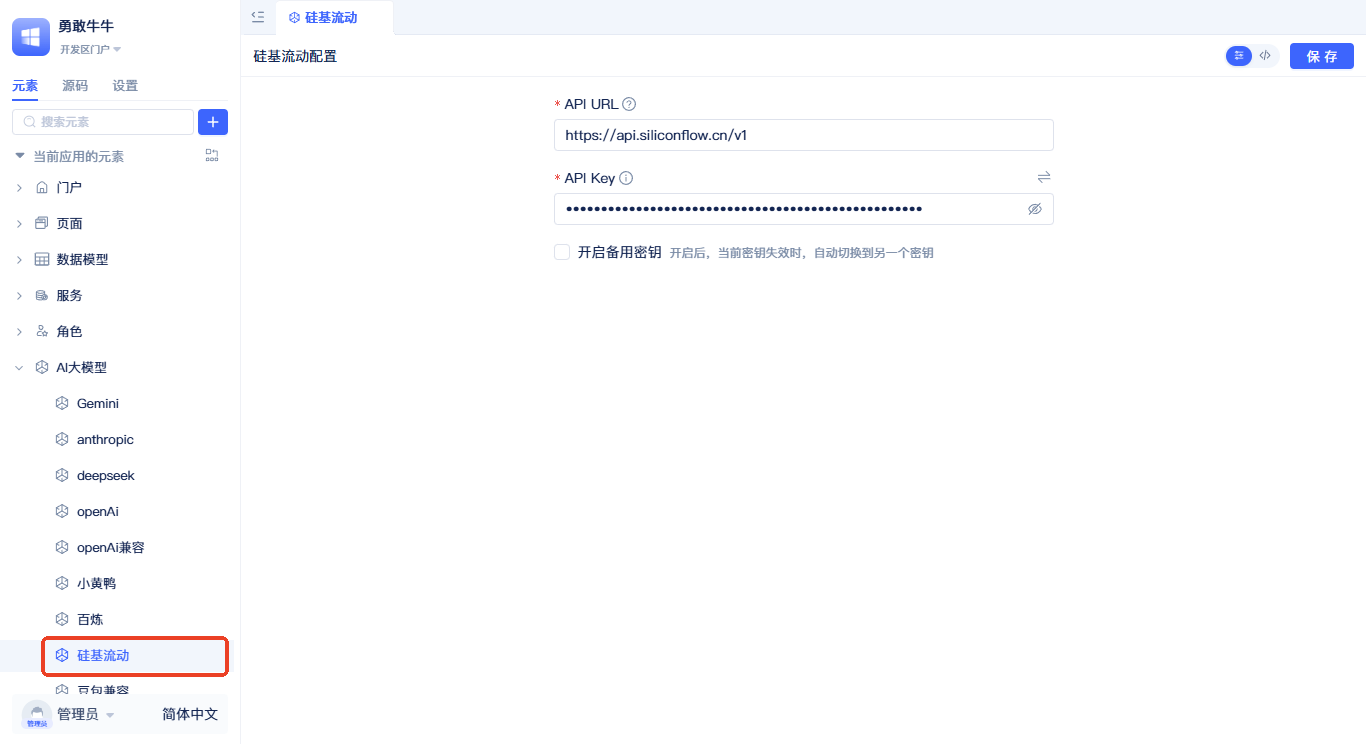Collapse the 当前应用的元素 section triangle
This screenshot has width=1366, height=744.
[19, 156]
